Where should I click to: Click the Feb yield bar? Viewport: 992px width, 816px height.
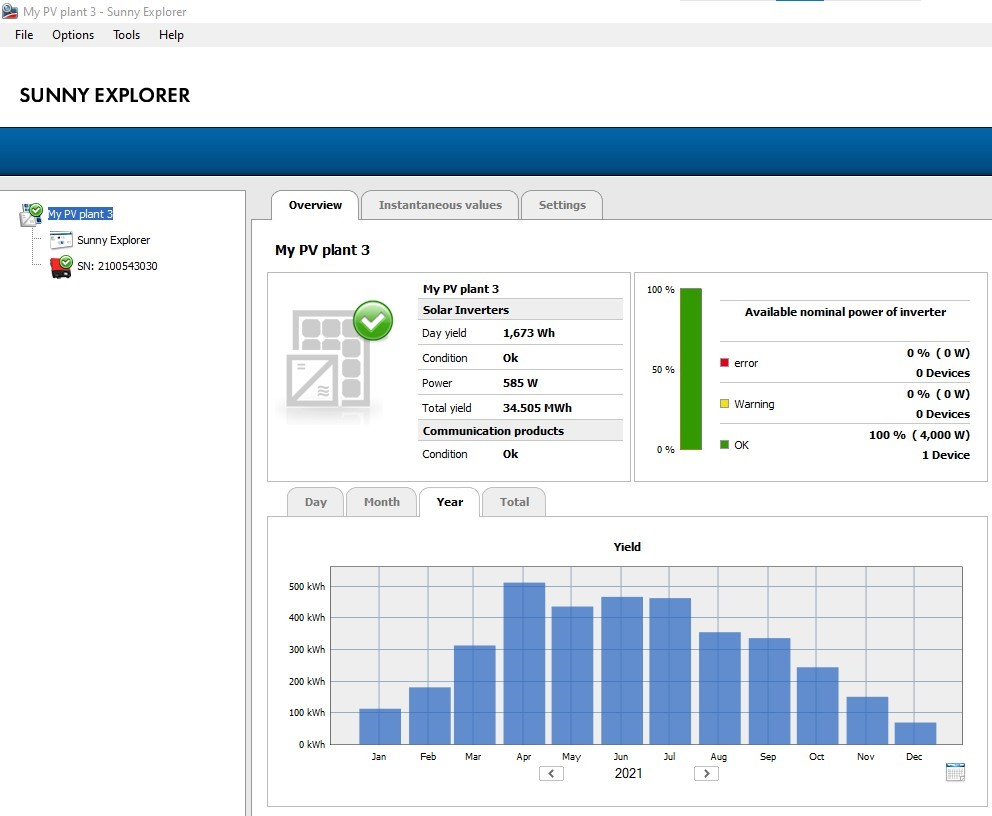pyautogui.click(x=430, y=715)
